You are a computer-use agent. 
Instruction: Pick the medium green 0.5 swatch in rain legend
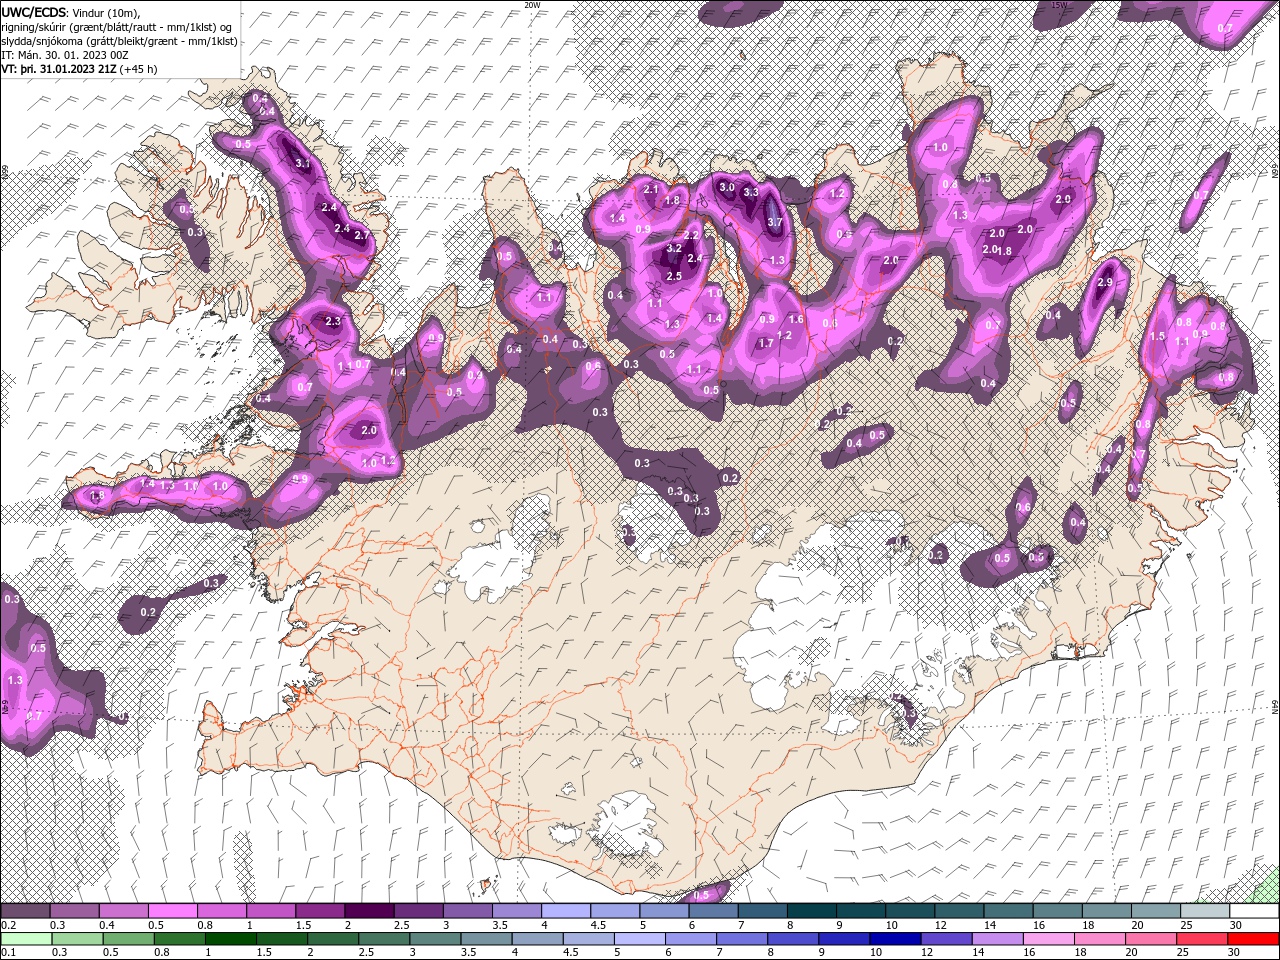pyautogui.click(x=128, y=939)
